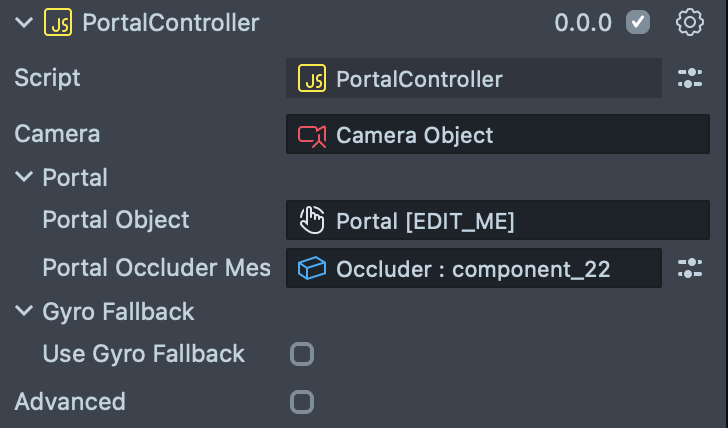Click the PortalController header title
Viewport: 728px width, 428px height.
[x=170, y=22]
